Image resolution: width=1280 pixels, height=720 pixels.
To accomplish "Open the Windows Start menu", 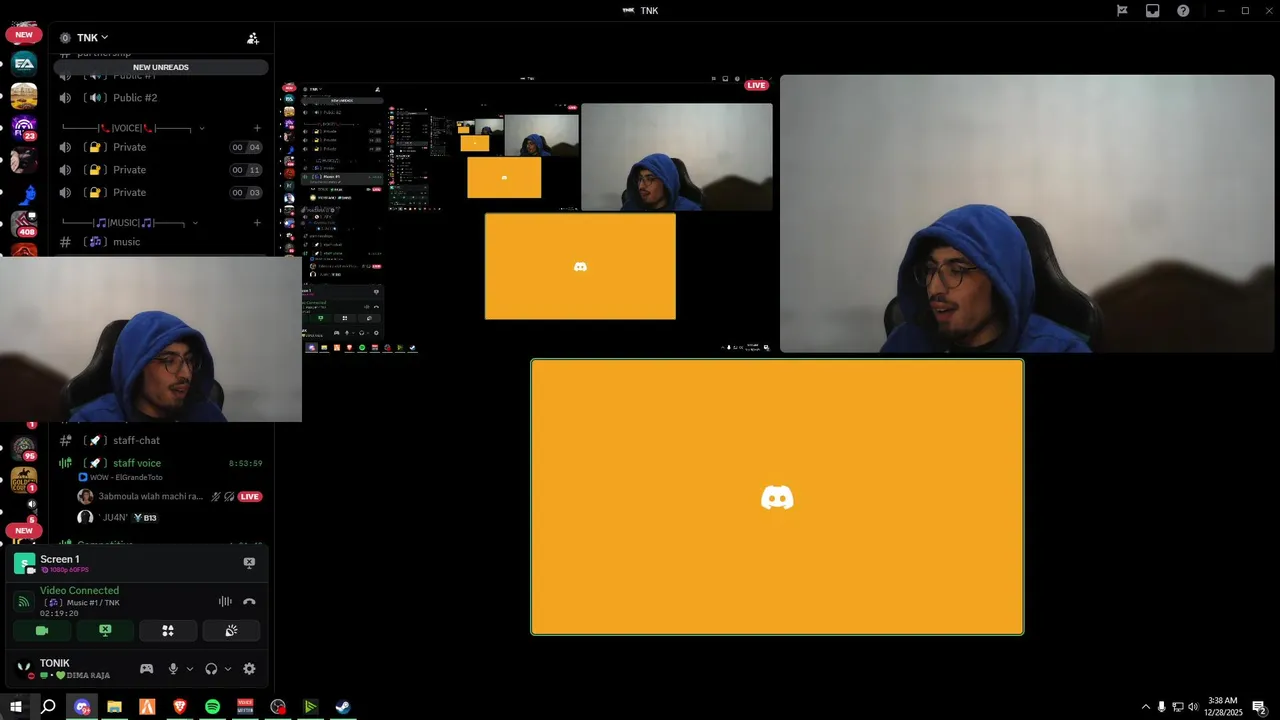I will tap(16, 707).
